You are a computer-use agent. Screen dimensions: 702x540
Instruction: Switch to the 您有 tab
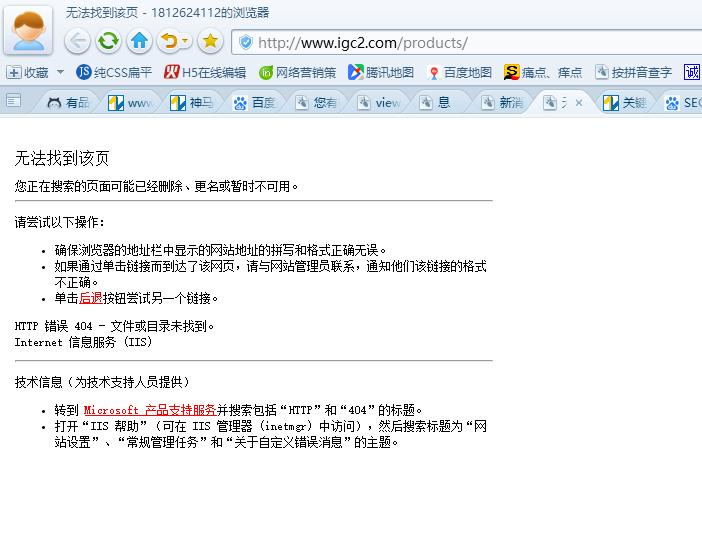[x=316, y=103]
